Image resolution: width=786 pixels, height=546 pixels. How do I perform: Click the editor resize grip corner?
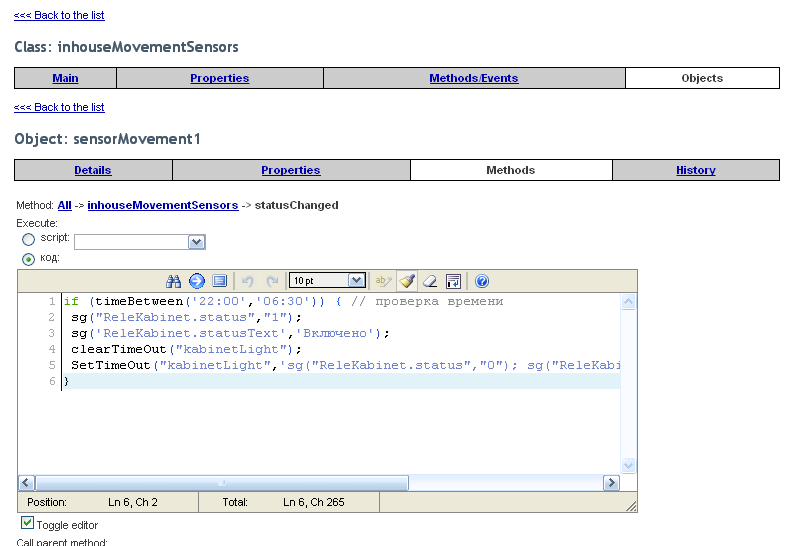pyautogui.click(x=632, y=506)
